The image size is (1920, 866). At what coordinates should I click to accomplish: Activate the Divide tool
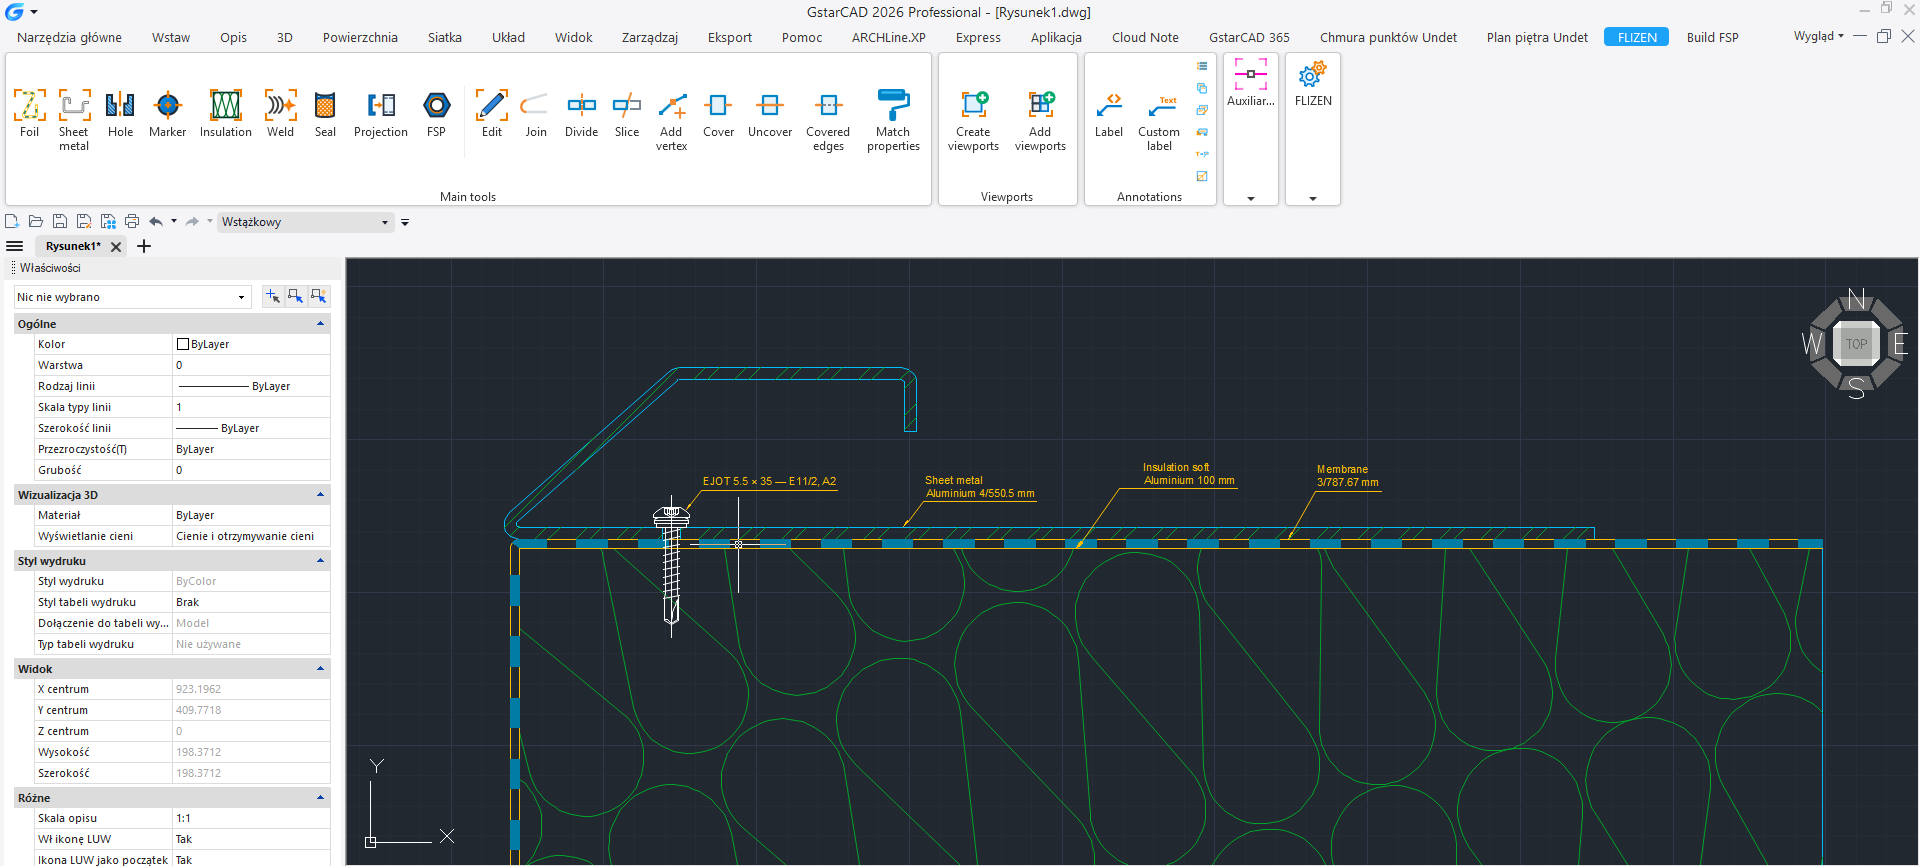tap(581, 113)
